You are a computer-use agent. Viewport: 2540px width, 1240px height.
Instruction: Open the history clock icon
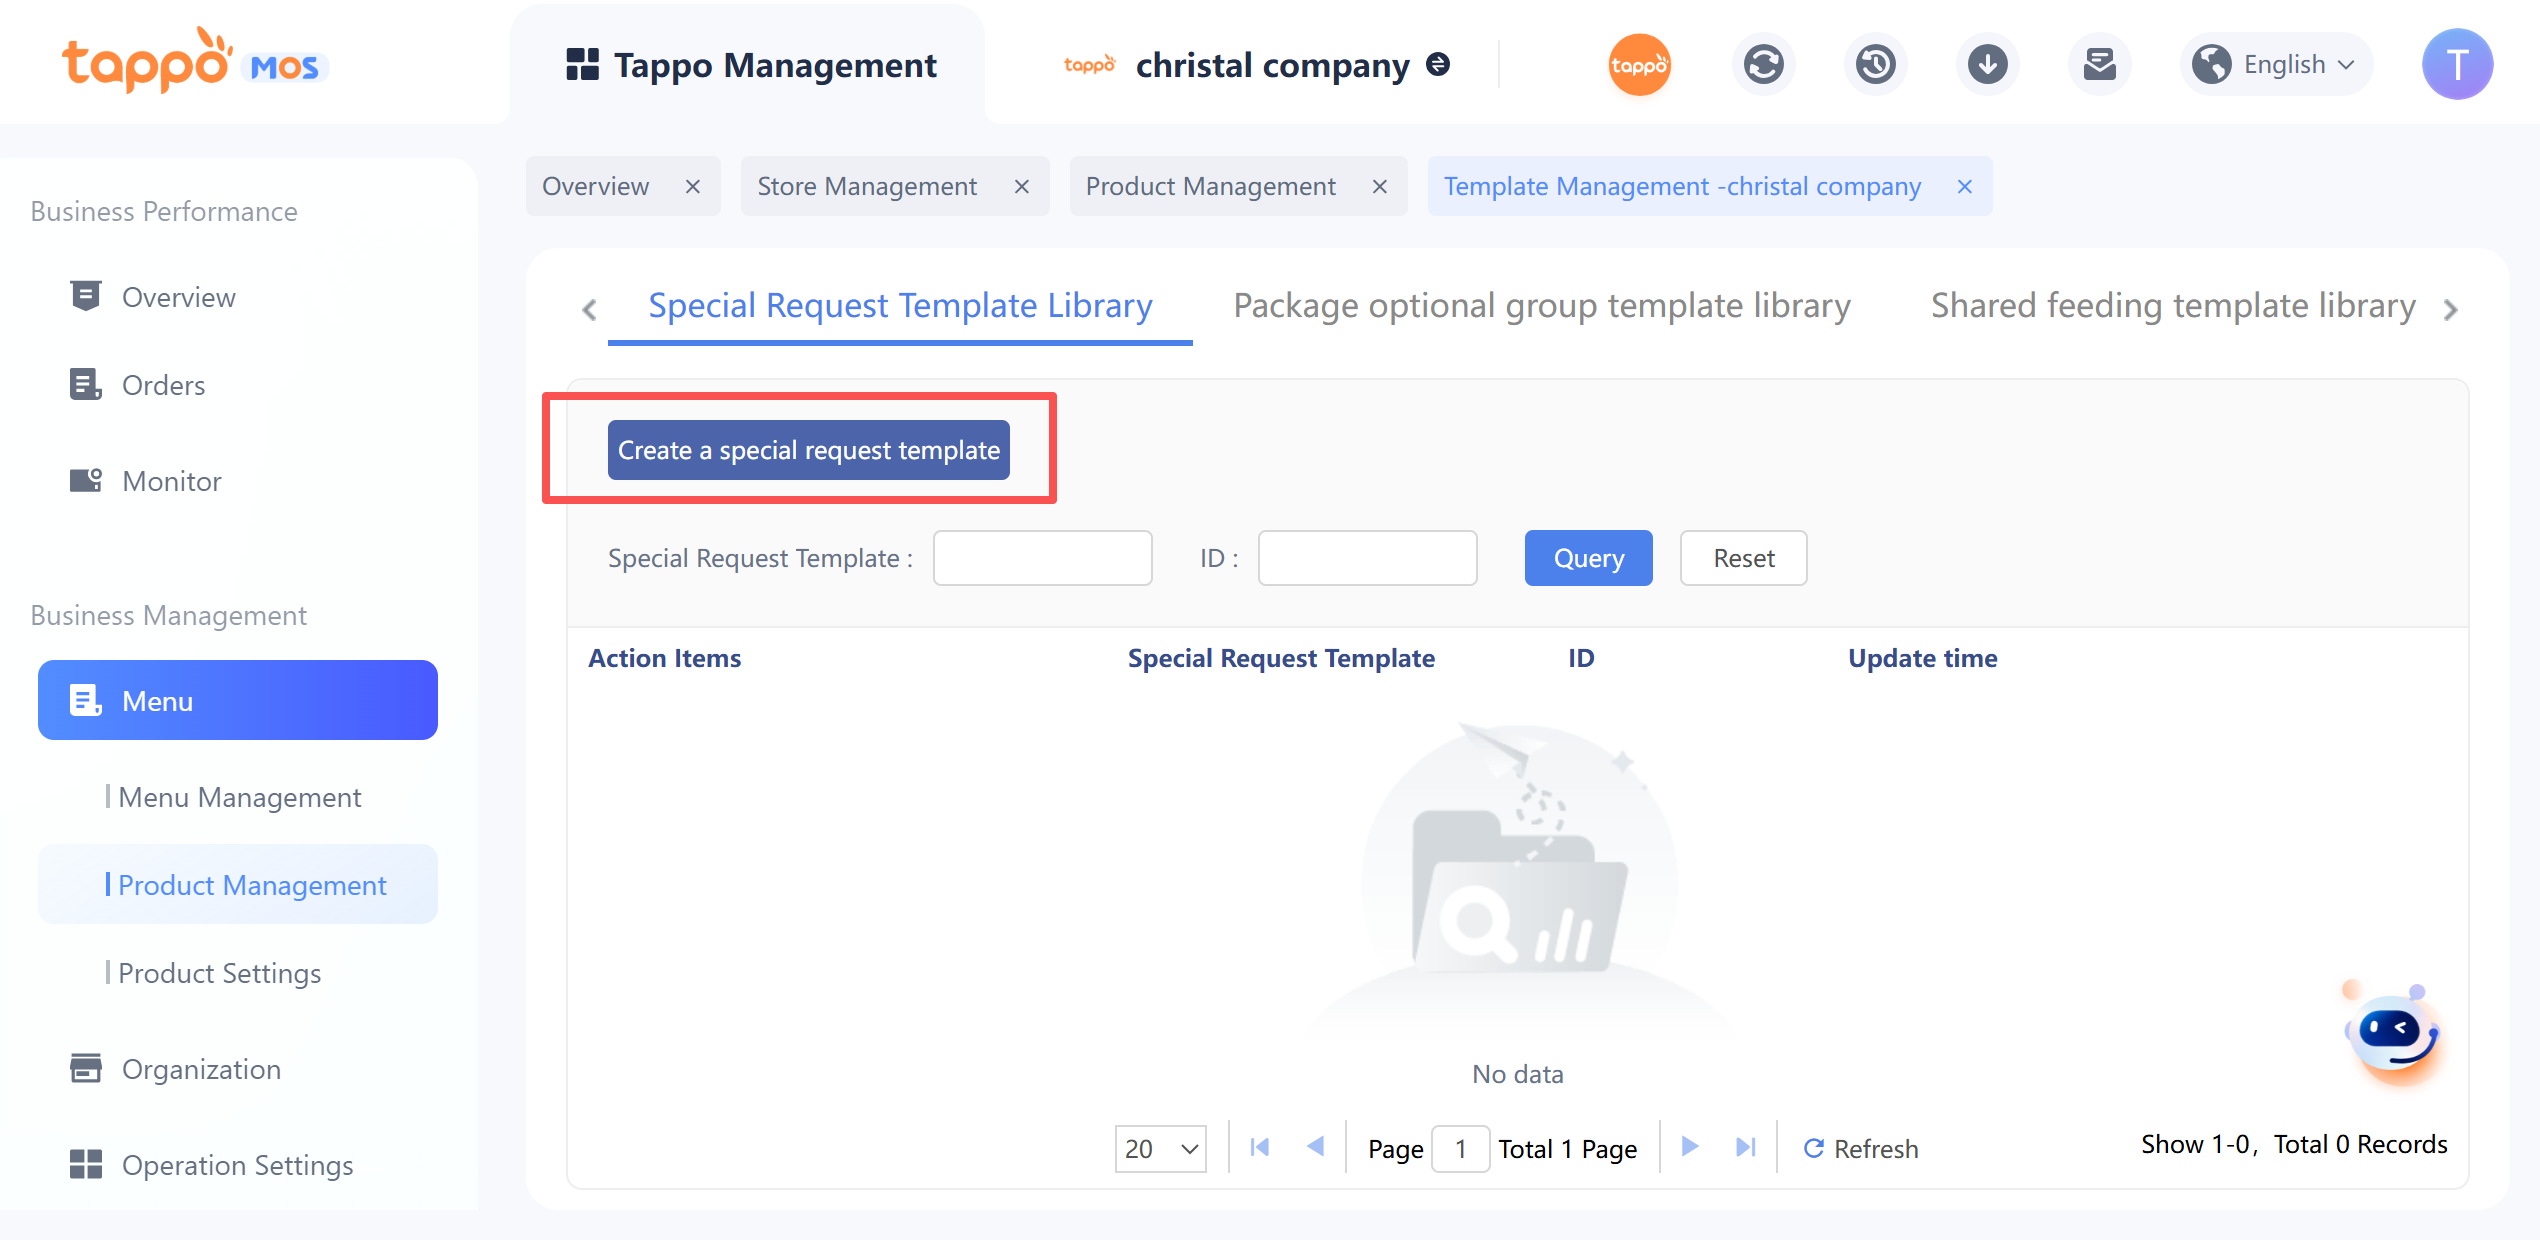point(1875,65)
